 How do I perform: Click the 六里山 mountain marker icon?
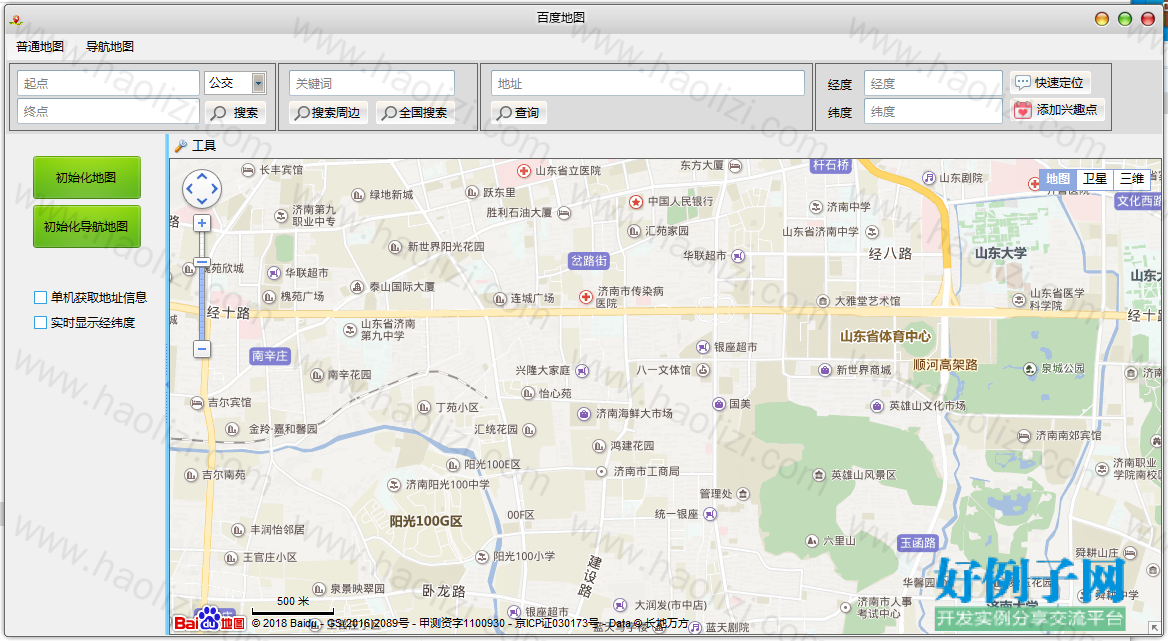click(812, 541)
